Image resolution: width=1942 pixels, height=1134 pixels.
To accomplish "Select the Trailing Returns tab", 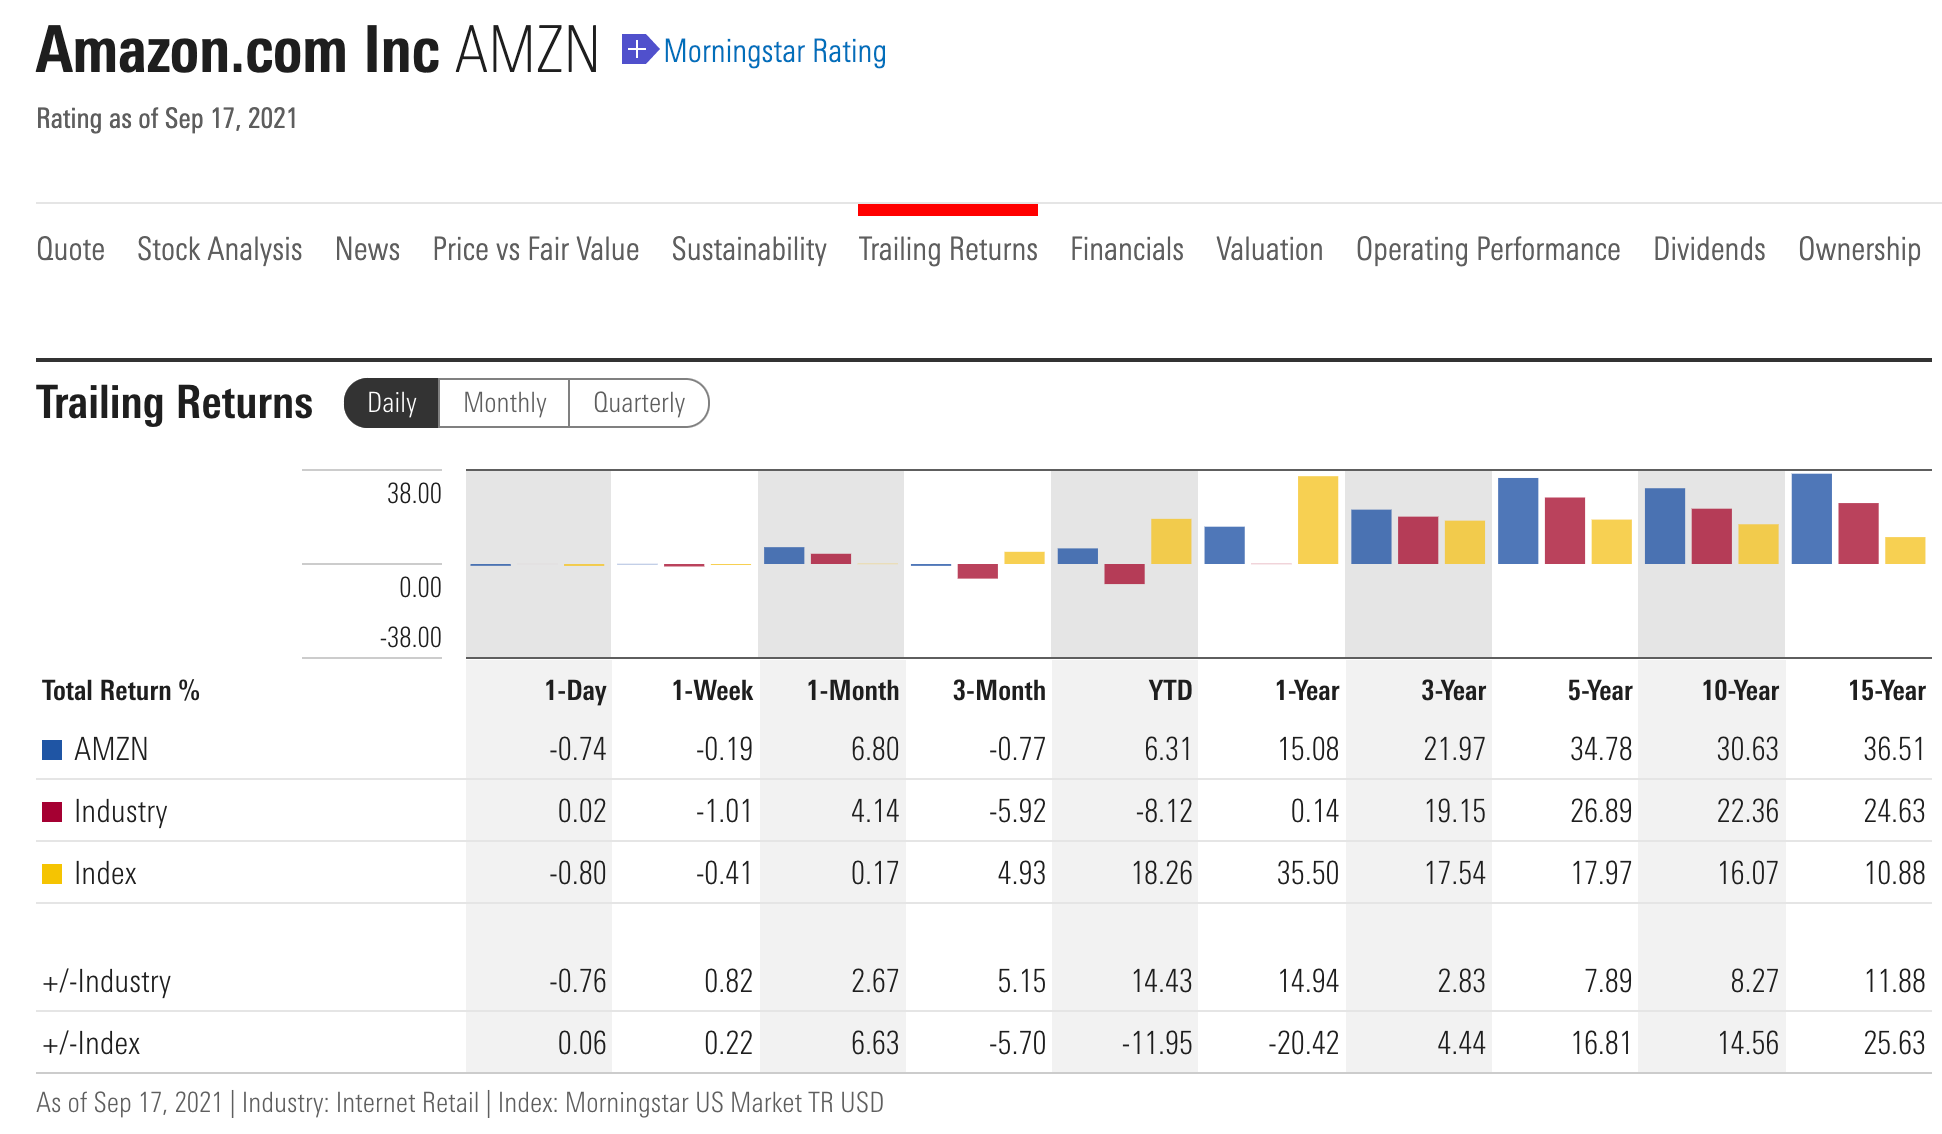I will pyautogui.click(x=948, y=249).
